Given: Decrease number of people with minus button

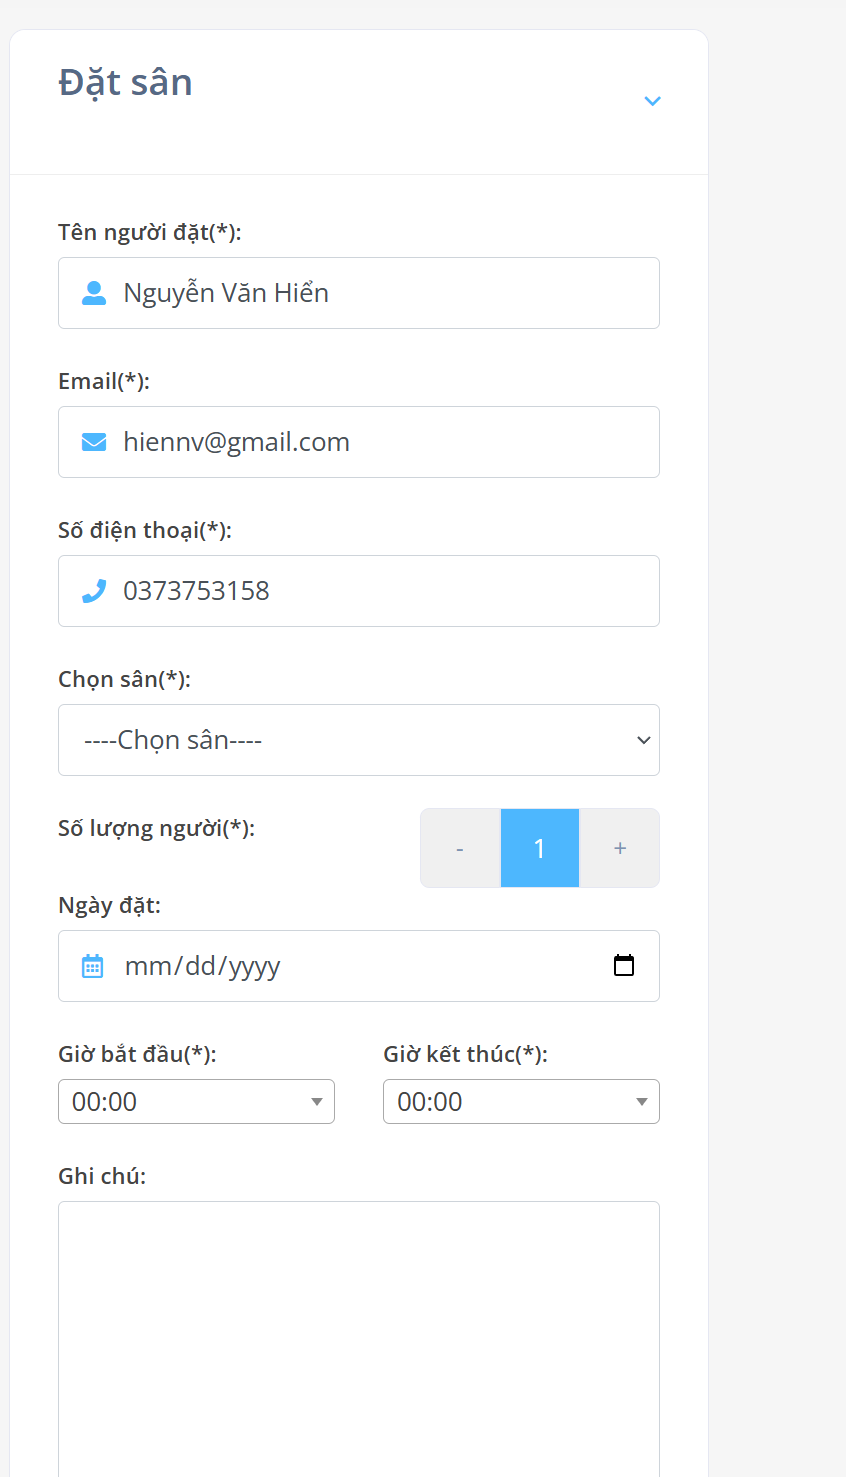Looking at the screenshot, I should [460, 848].
